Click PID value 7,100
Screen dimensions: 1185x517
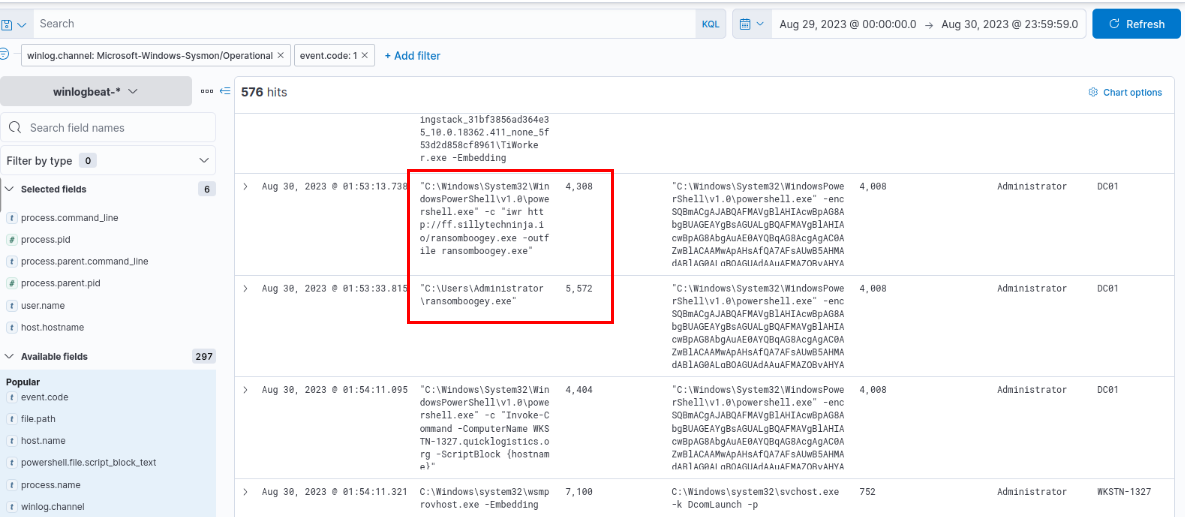tap(578, 491)
